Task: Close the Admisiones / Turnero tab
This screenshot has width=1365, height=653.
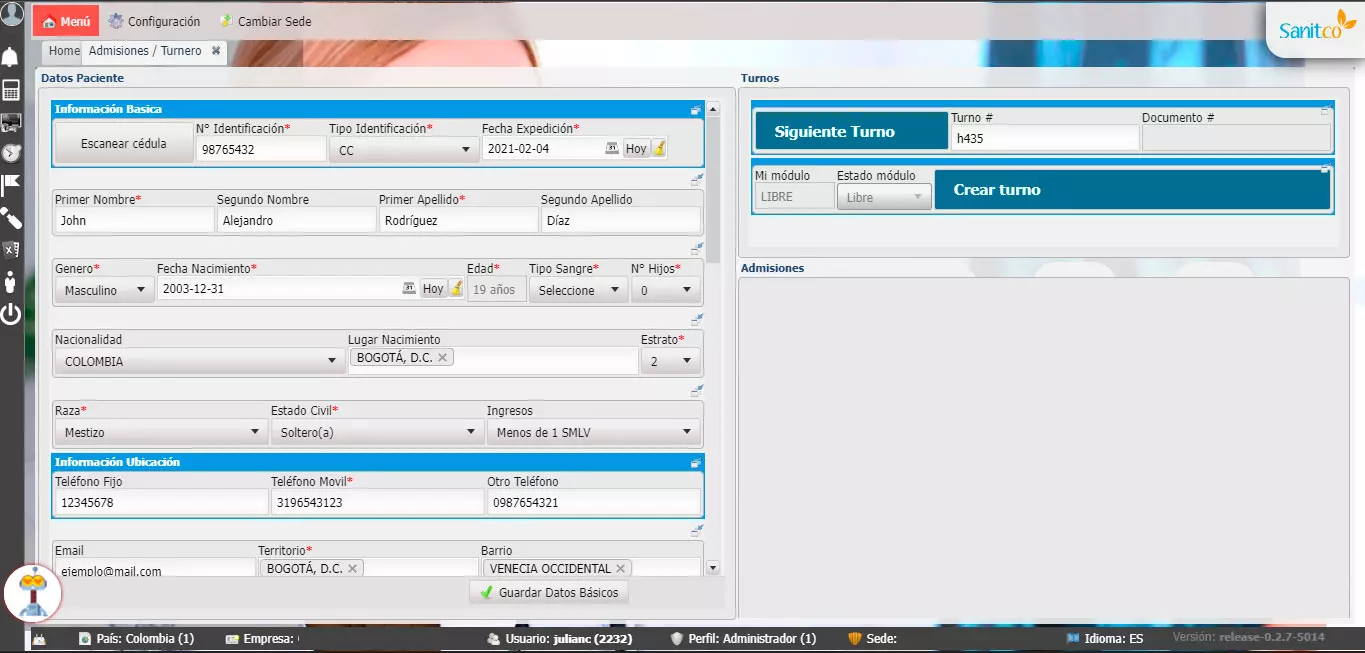Action: pos(216,51)
